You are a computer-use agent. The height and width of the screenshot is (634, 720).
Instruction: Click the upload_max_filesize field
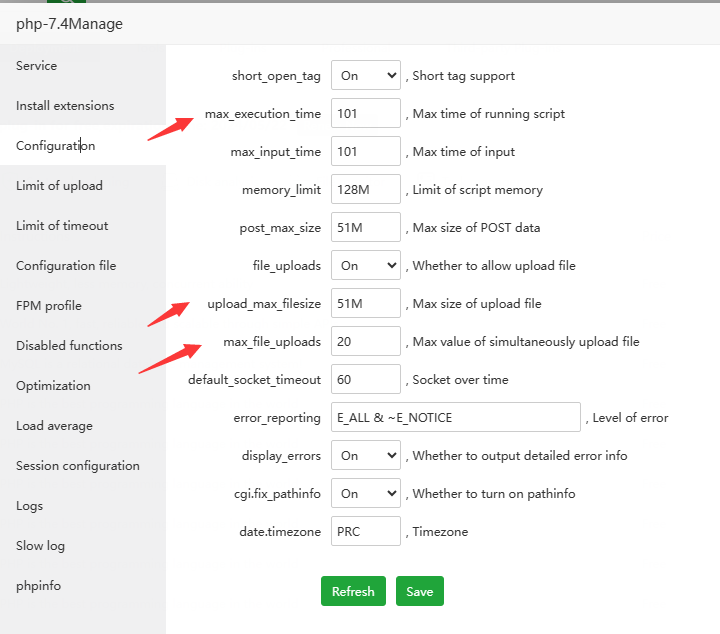[x=366, y=303]
